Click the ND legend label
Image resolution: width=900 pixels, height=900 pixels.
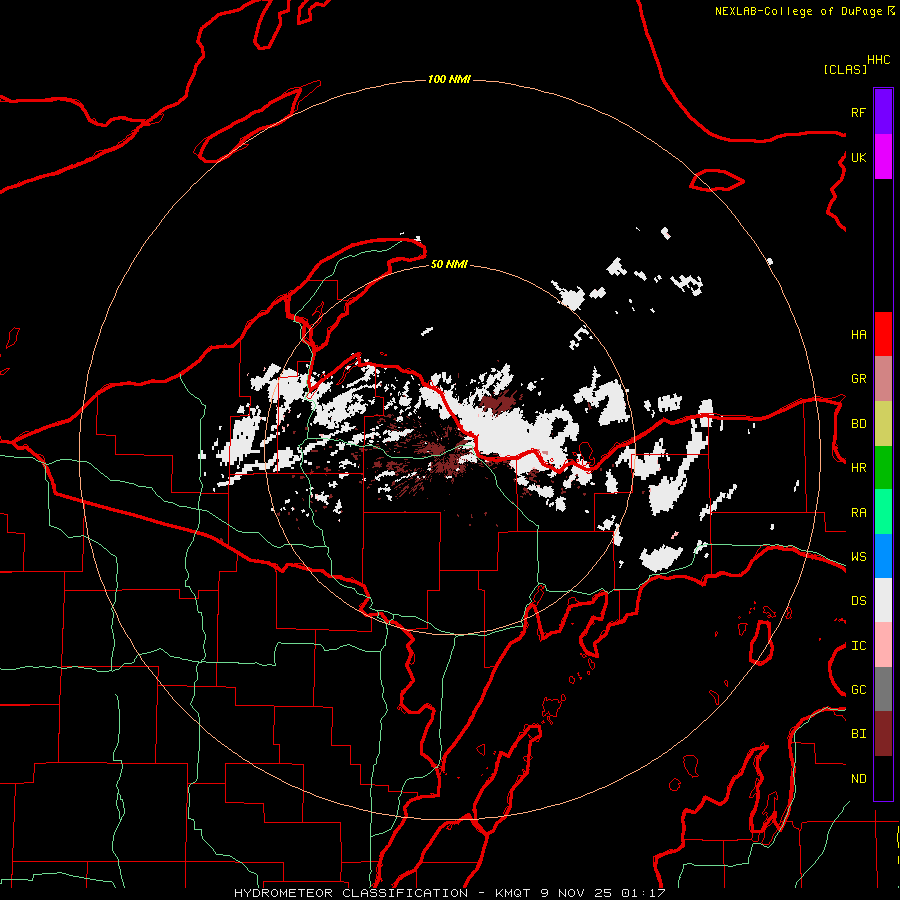pos(858,779)
